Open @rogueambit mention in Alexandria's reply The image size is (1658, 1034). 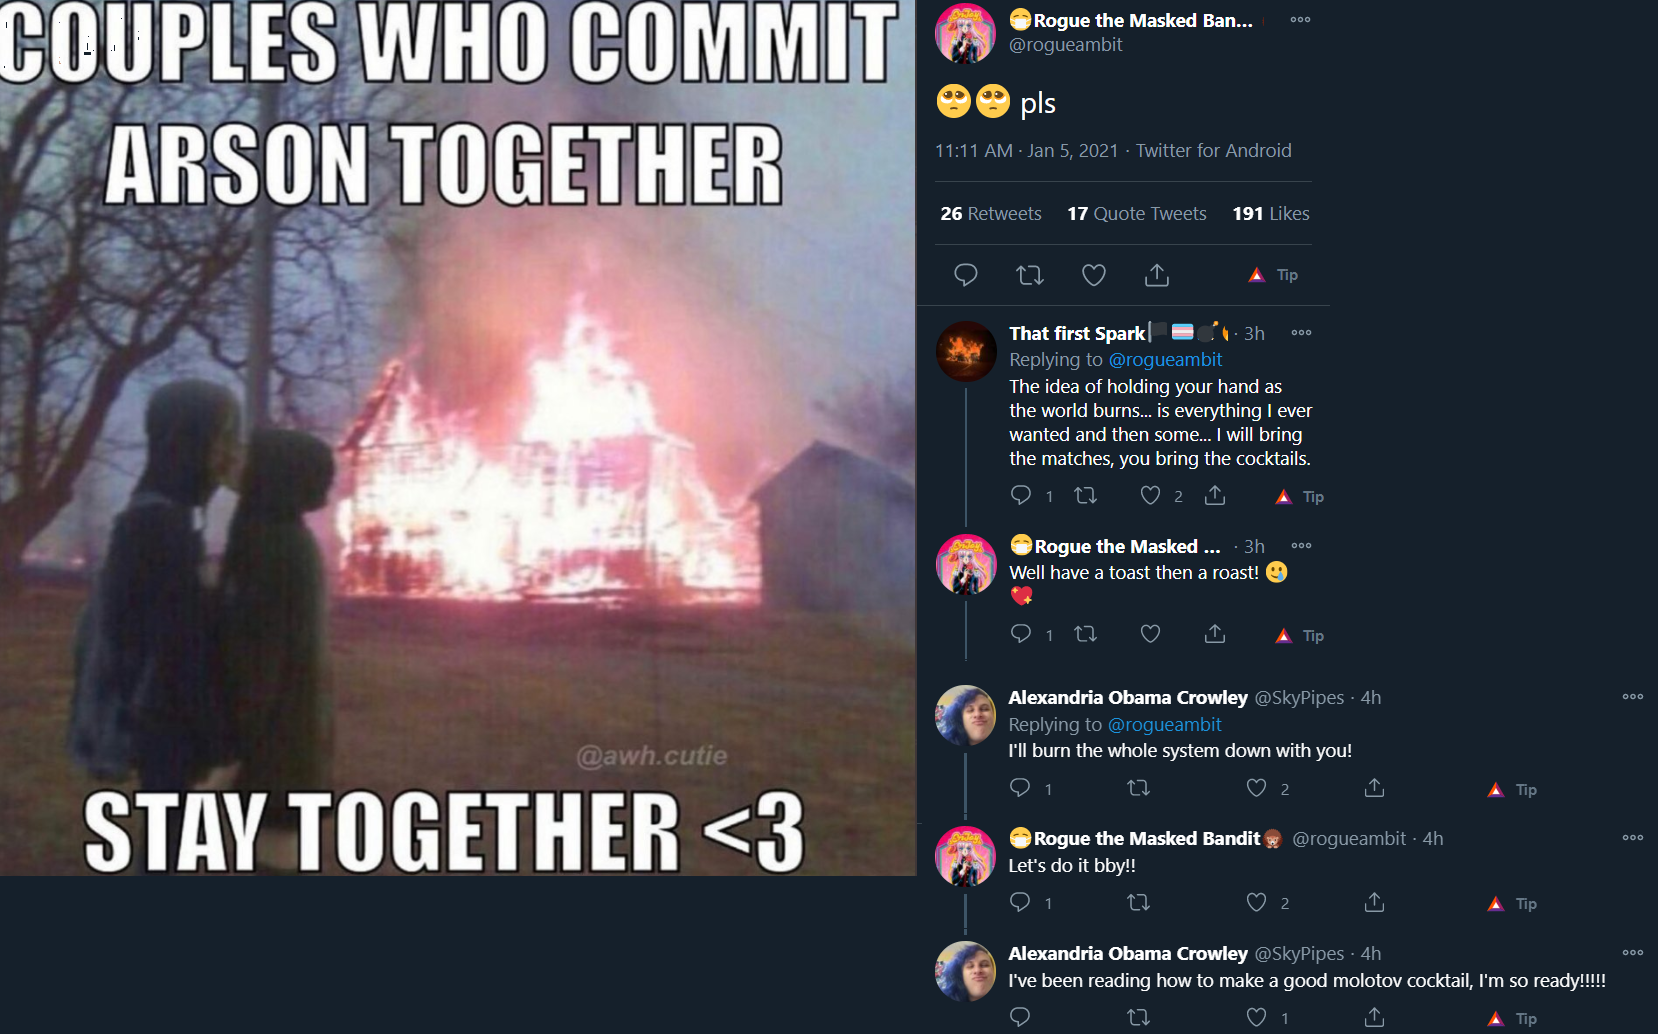1165,724
